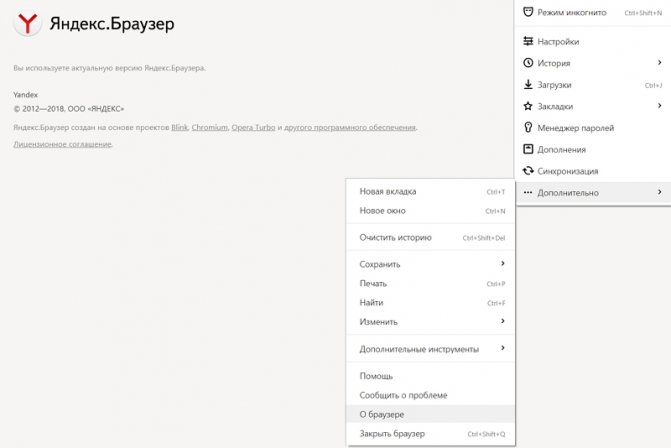671x448 pixels.
Task: Click the three-dots icon beside Дополнительно
Action: pyautogui.click(x=528, y=193)
